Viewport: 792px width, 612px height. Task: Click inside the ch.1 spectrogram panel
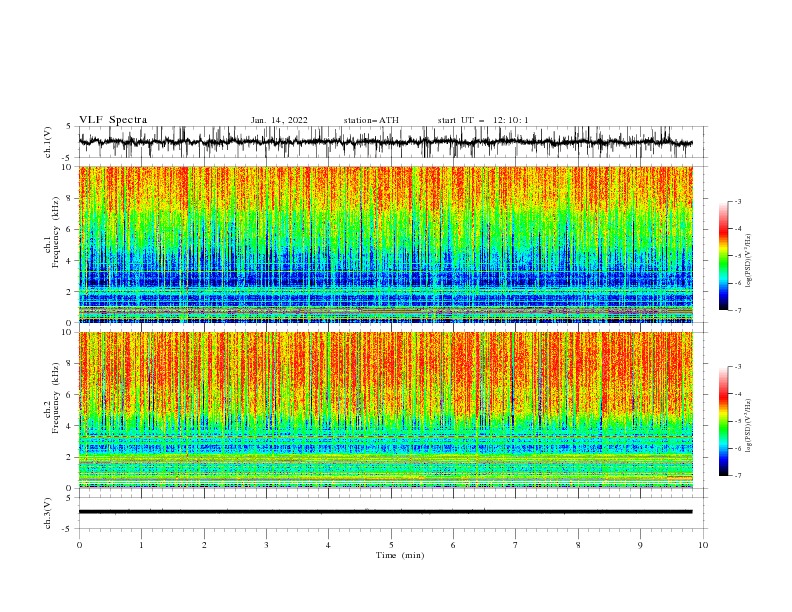(x=385, y=244)
